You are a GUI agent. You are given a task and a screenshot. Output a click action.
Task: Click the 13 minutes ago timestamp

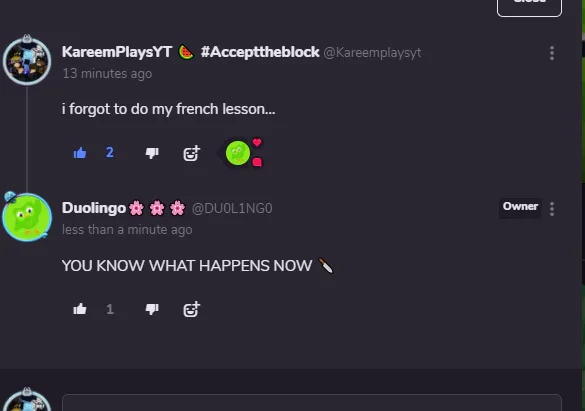point(107,74)
